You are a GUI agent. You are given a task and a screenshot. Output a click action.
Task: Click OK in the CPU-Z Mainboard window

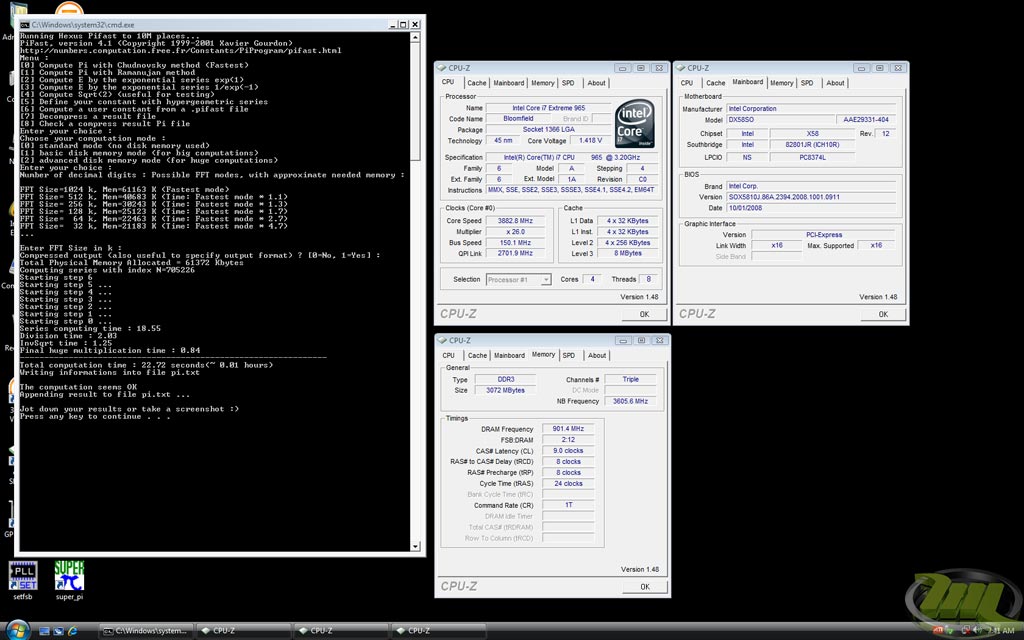pos(883,314)
